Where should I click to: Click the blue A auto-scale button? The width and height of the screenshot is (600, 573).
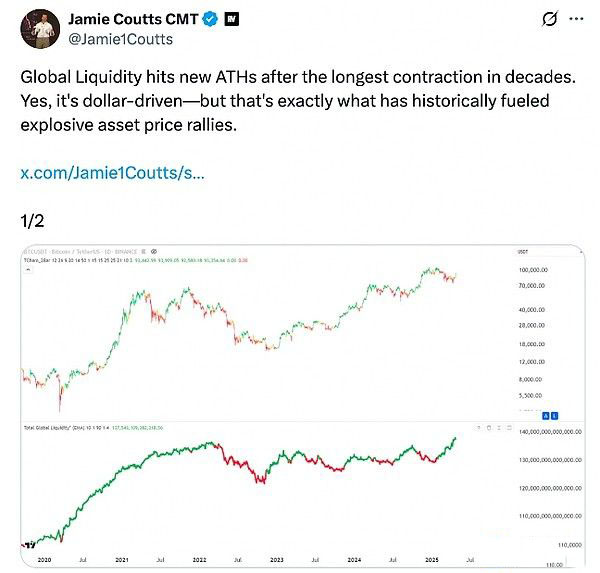[x=543, y=414]
